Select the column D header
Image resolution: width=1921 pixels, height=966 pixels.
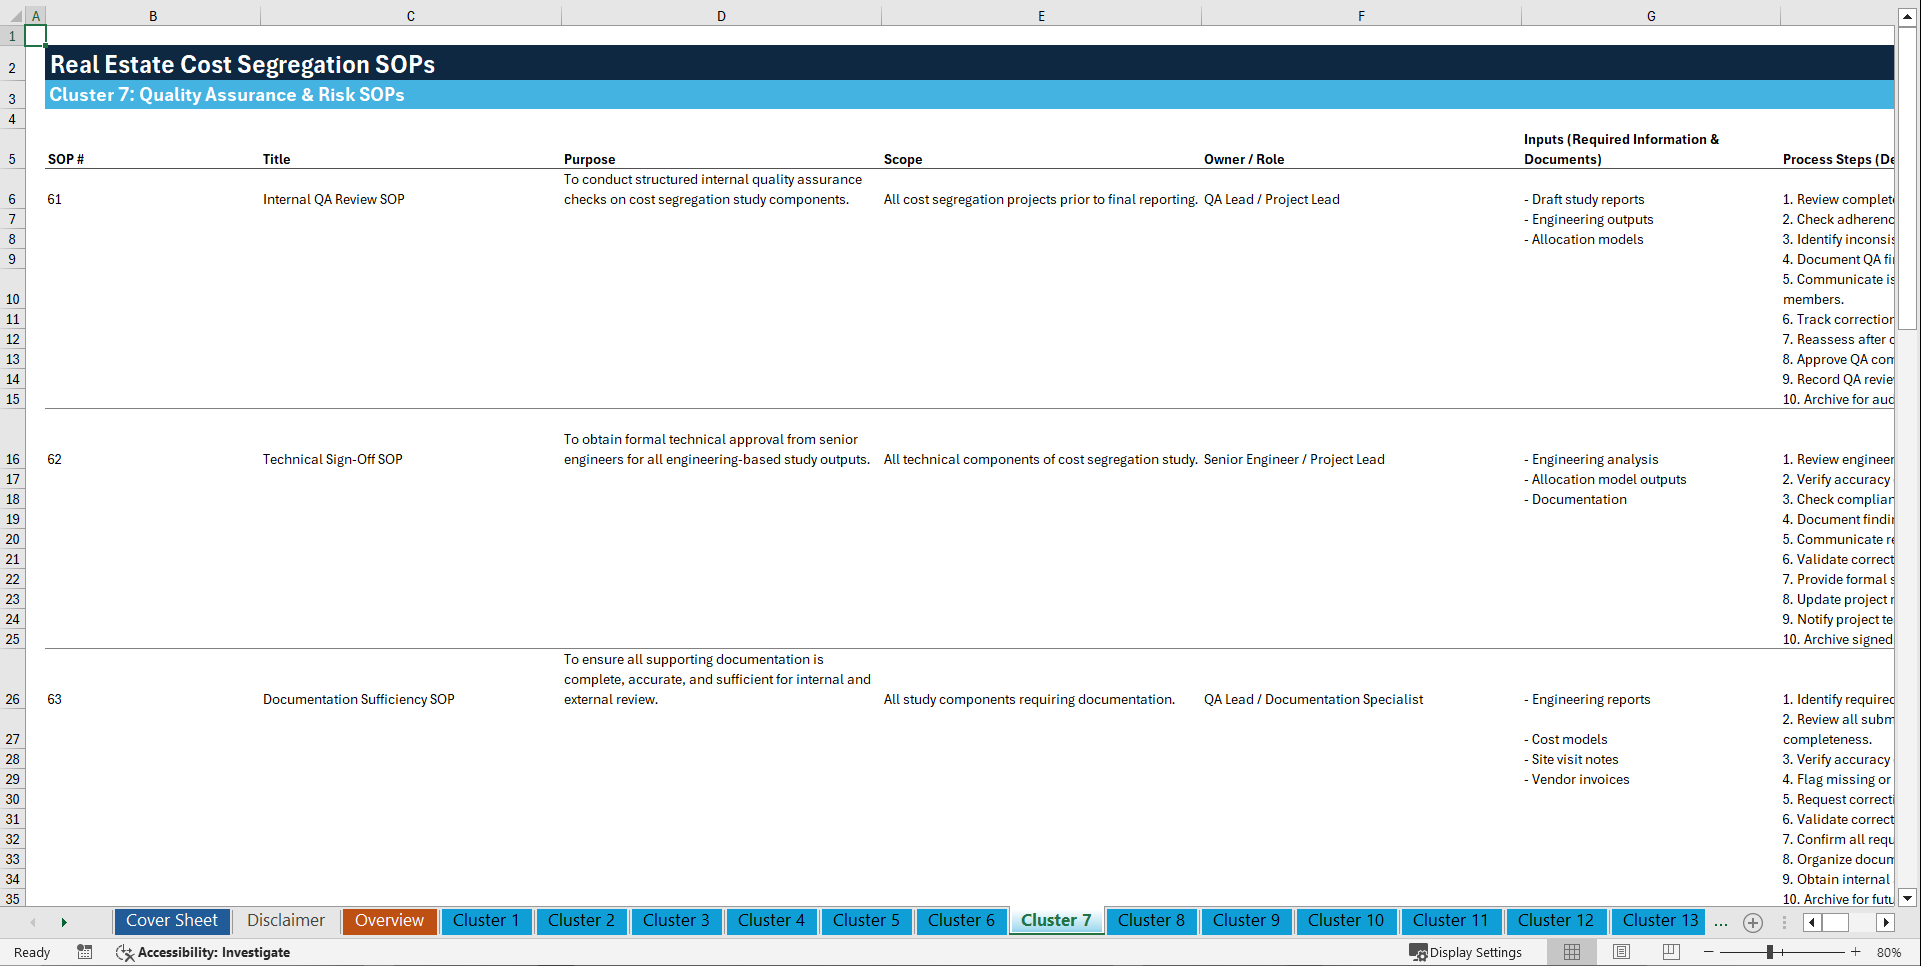(x=721, y=16)
